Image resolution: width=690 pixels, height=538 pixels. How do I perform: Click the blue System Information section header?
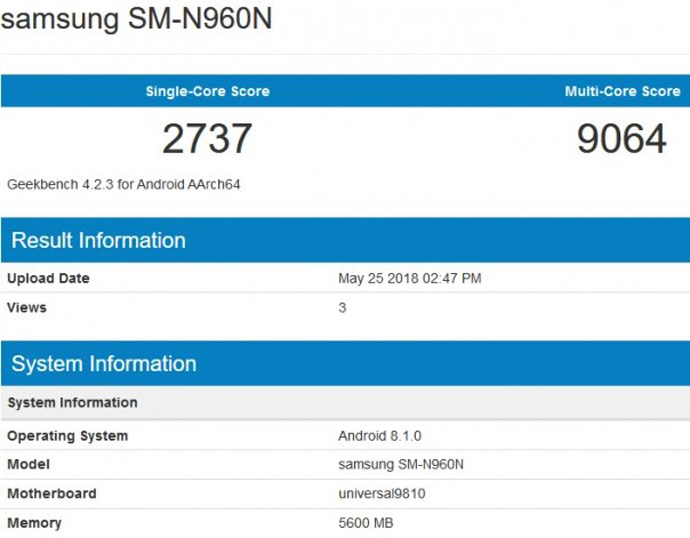(x=104, y=363)
